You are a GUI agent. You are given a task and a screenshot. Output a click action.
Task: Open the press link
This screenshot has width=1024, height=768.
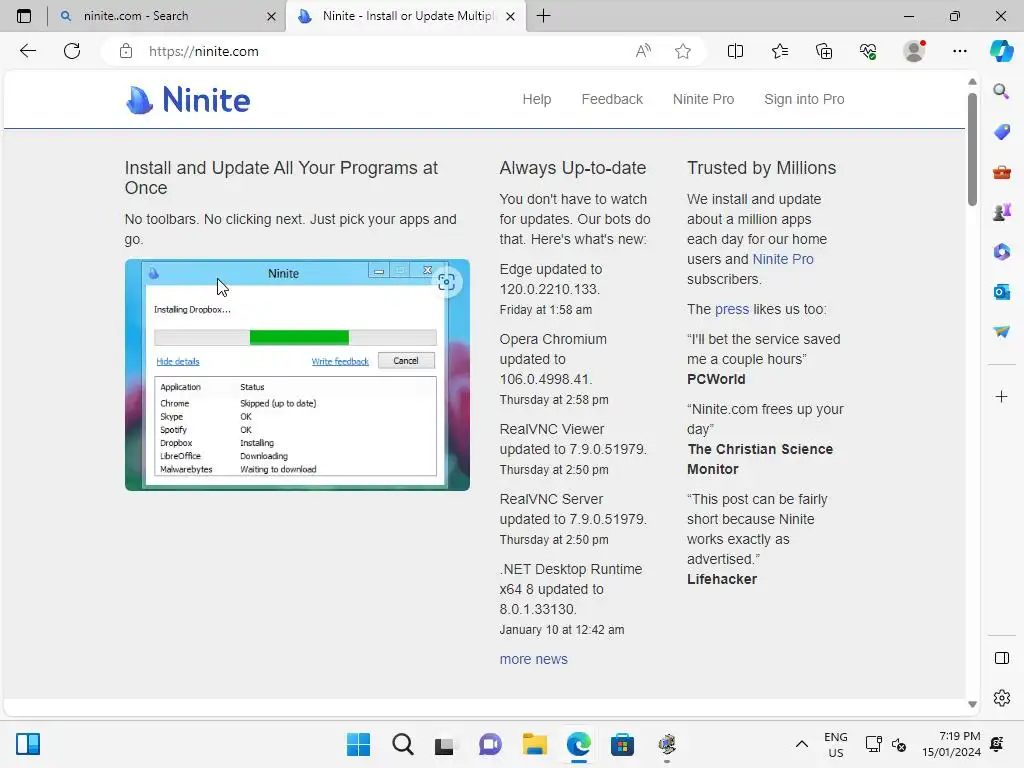732,309
